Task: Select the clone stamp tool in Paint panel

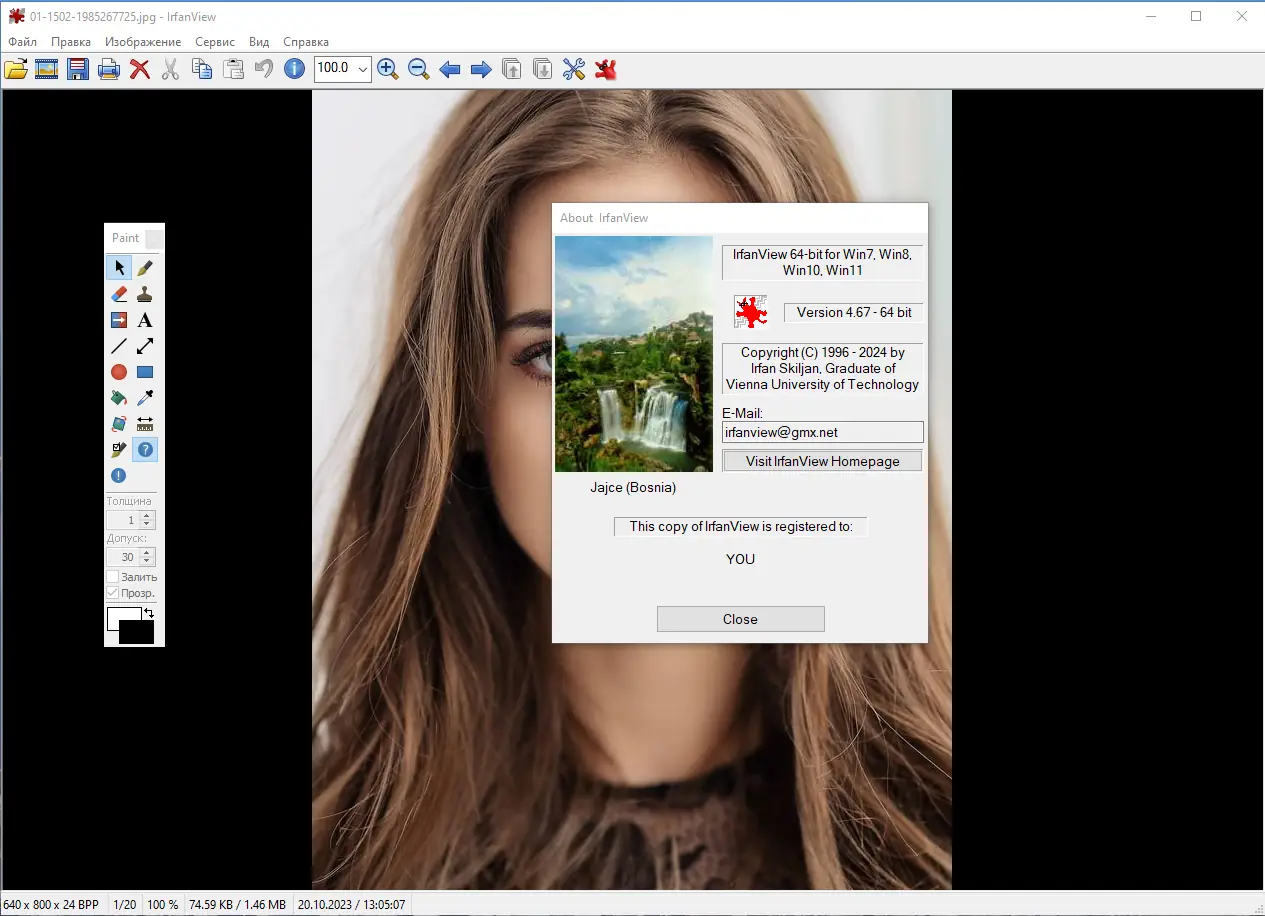Action: (x=145, y=294)
